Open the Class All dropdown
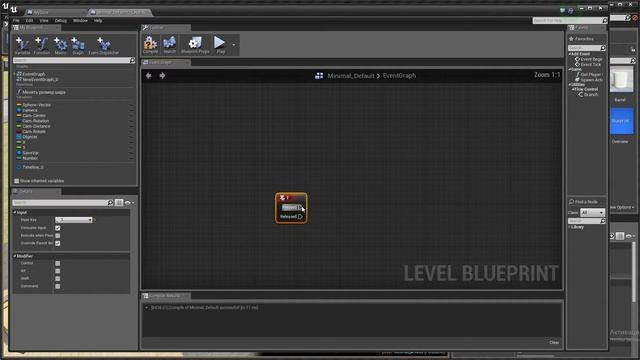The width and height of the screenshot is (640, 360). coord(592,213)
